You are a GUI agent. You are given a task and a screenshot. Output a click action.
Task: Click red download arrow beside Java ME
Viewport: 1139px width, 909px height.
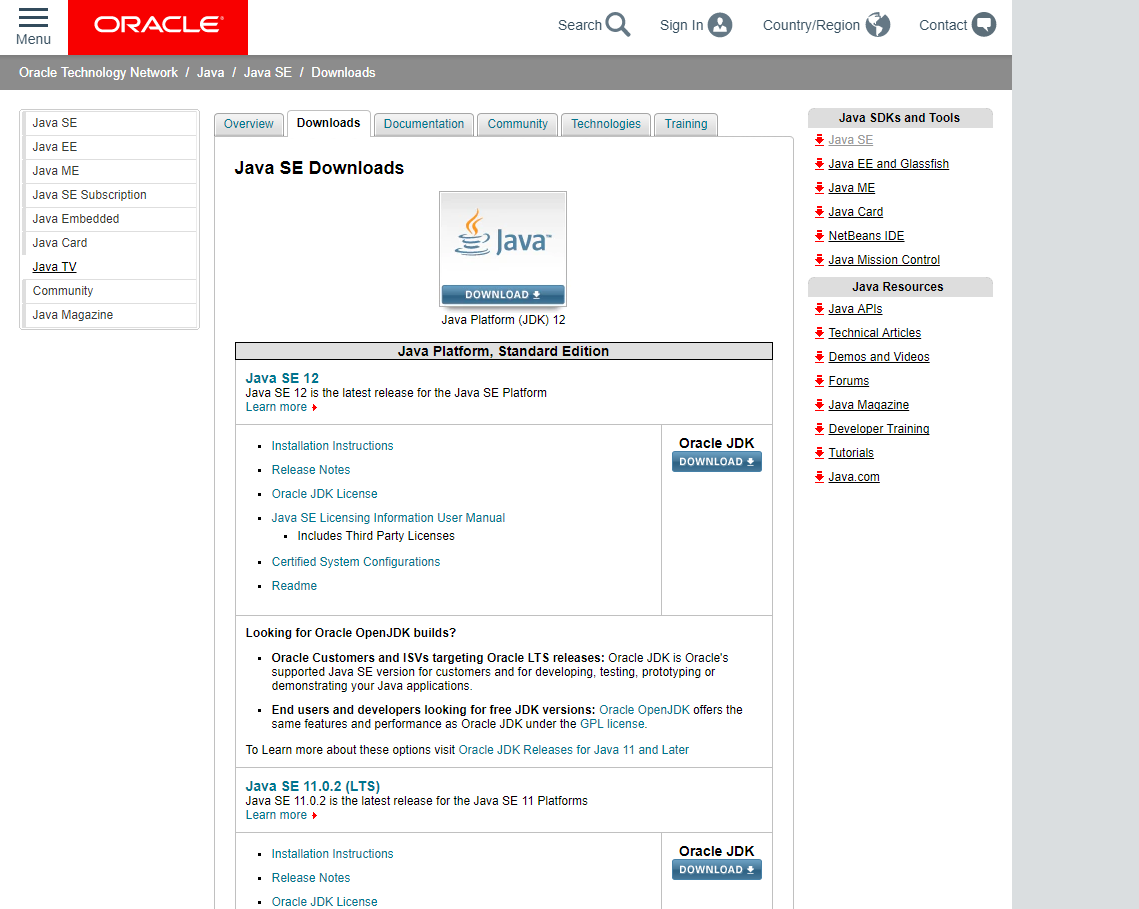819,188
